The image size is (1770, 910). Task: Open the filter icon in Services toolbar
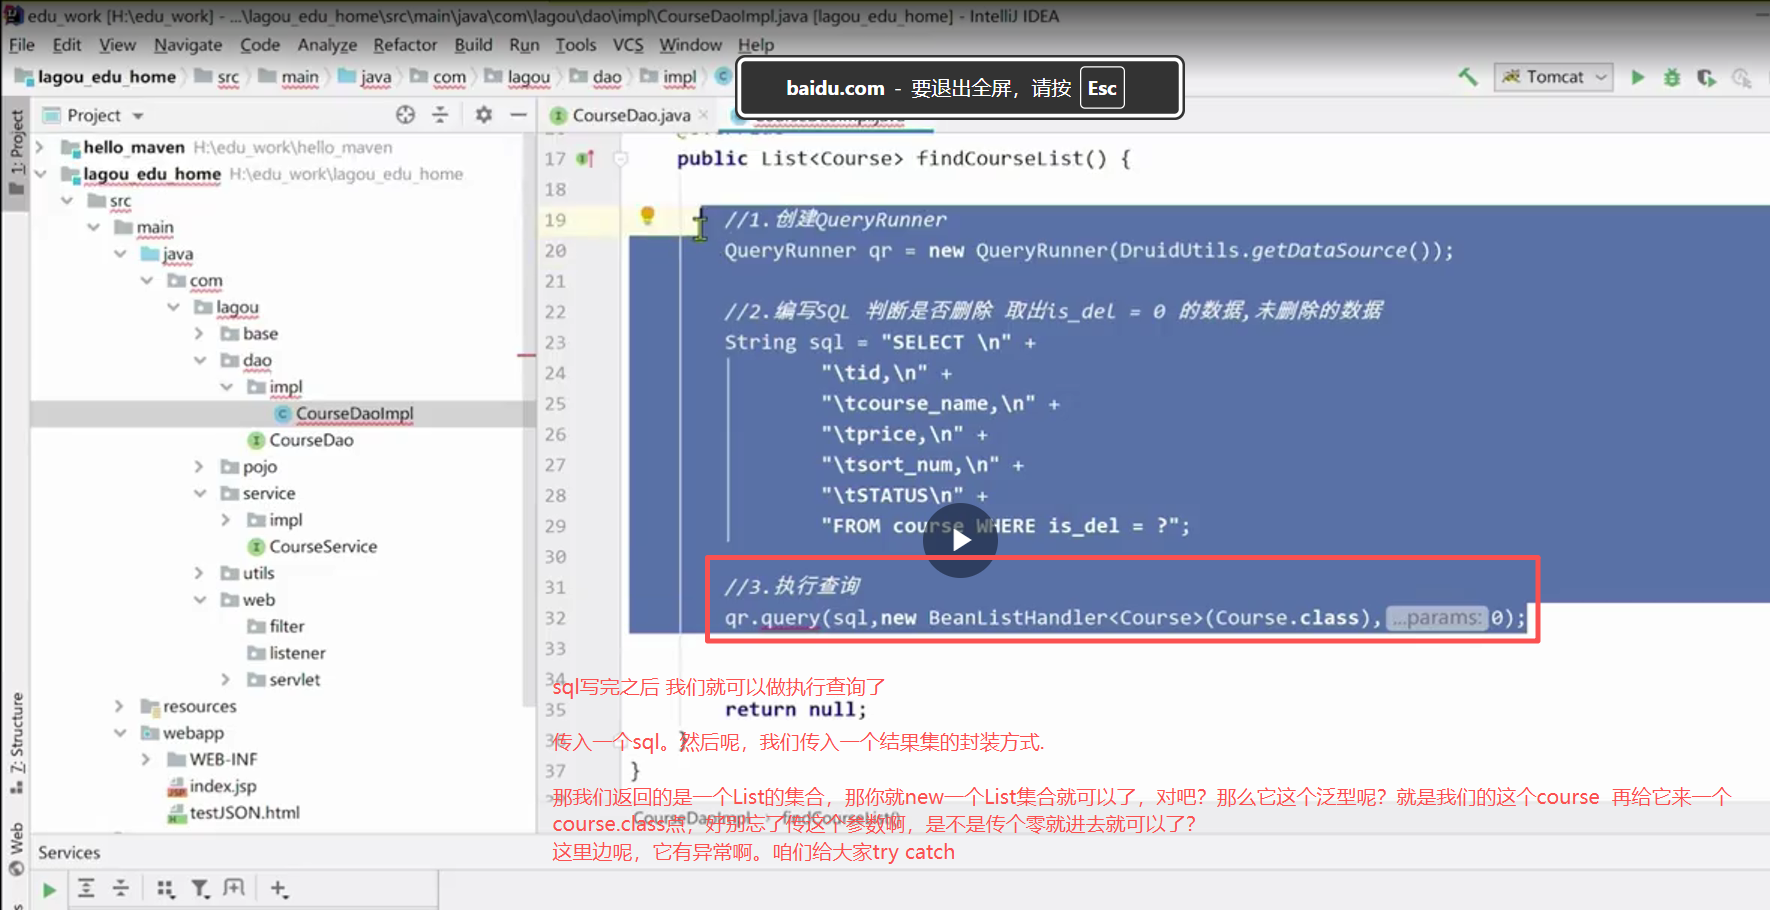click(x=200, y=888)
